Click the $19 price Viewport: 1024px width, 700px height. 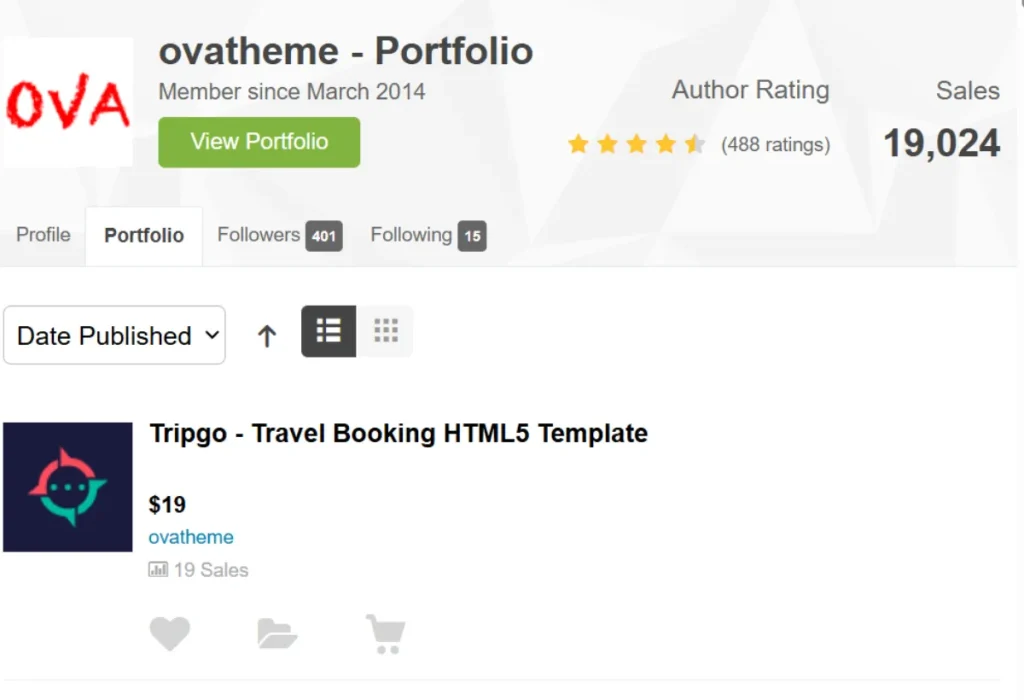pos(167,505)
